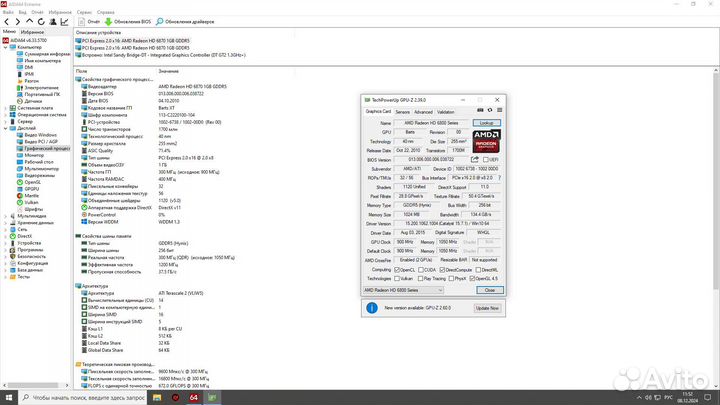Viewport: 720px width, 405px height.
Task: Switch to the Sensors tab in GPU-Z
Action: click(x=403, y=112)
